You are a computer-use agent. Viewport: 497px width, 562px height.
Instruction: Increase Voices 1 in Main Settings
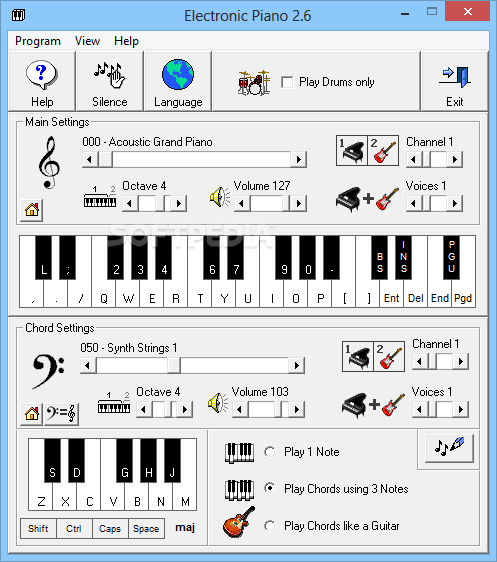click(x=455, y=204)
